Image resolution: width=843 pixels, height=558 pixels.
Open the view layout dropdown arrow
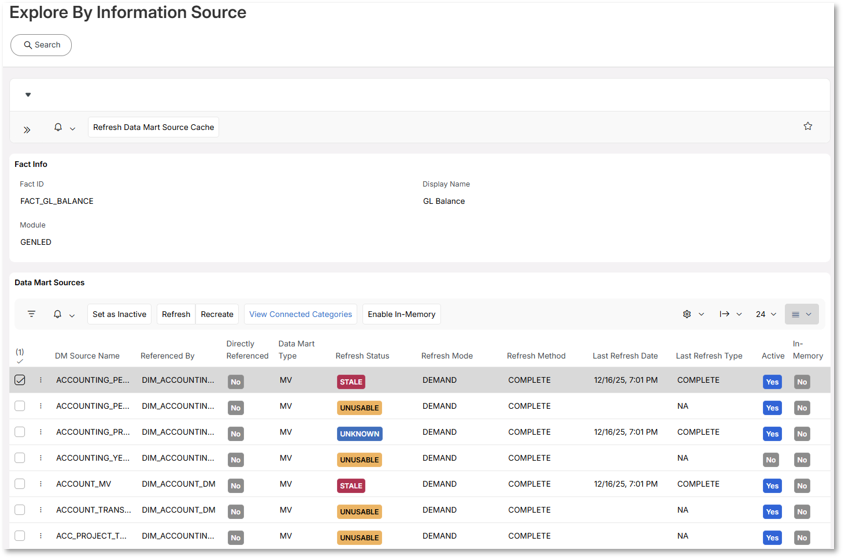809,314
